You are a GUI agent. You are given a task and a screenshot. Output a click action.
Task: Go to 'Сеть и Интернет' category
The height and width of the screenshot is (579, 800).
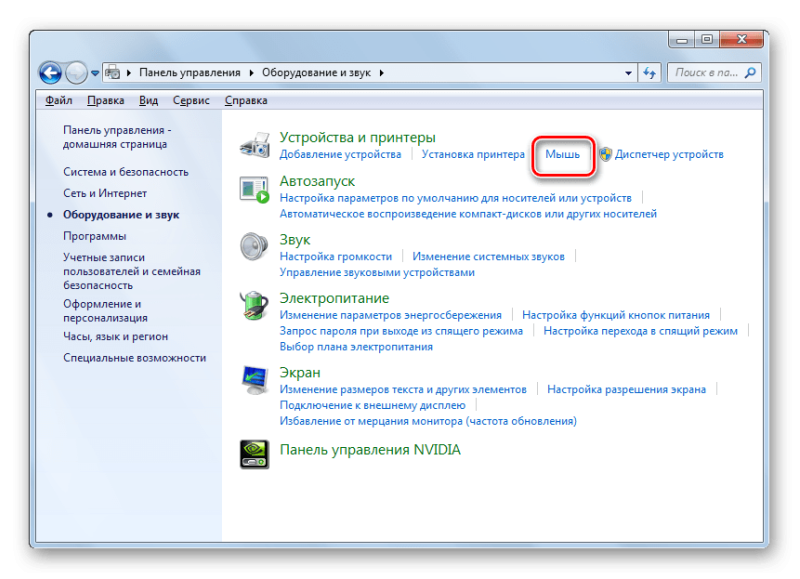(x=105, y=193)
